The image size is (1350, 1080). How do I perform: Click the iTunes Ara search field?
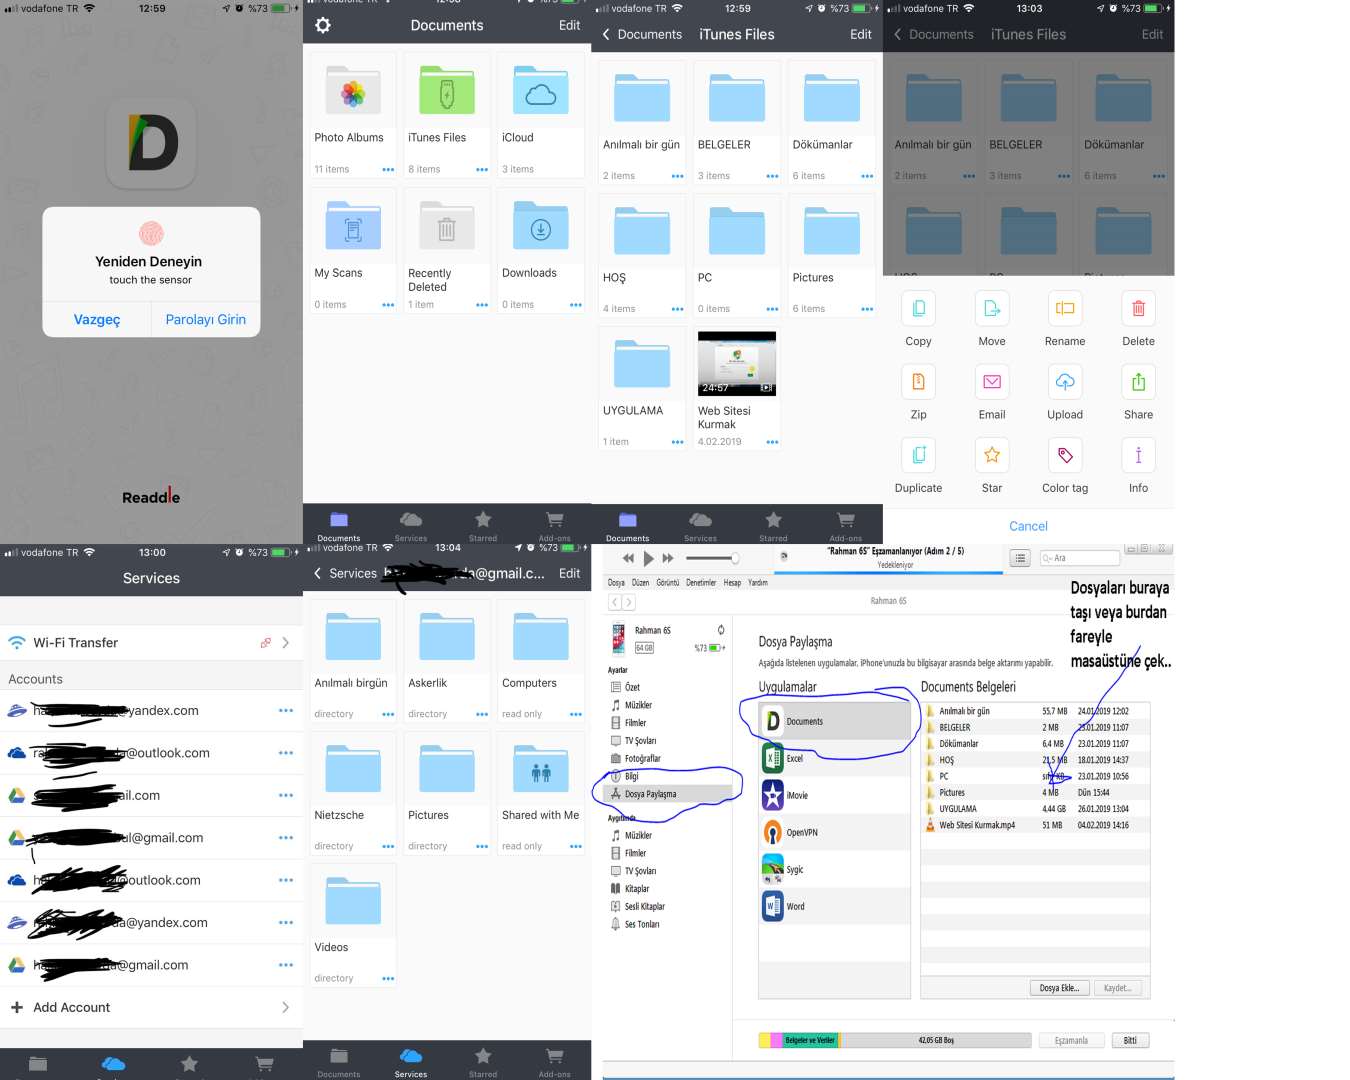[x=1080, y=558]
